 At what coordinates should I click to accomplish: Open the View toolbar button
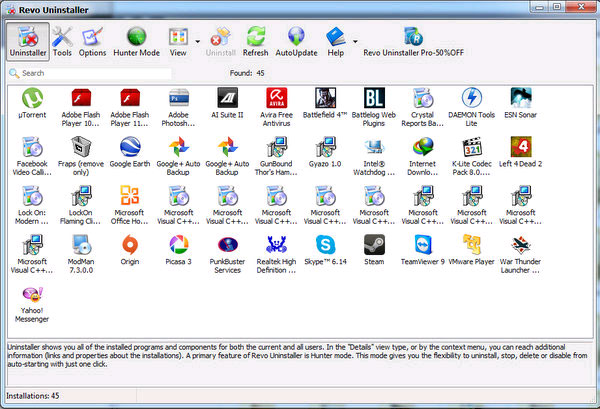coord(178,41)
